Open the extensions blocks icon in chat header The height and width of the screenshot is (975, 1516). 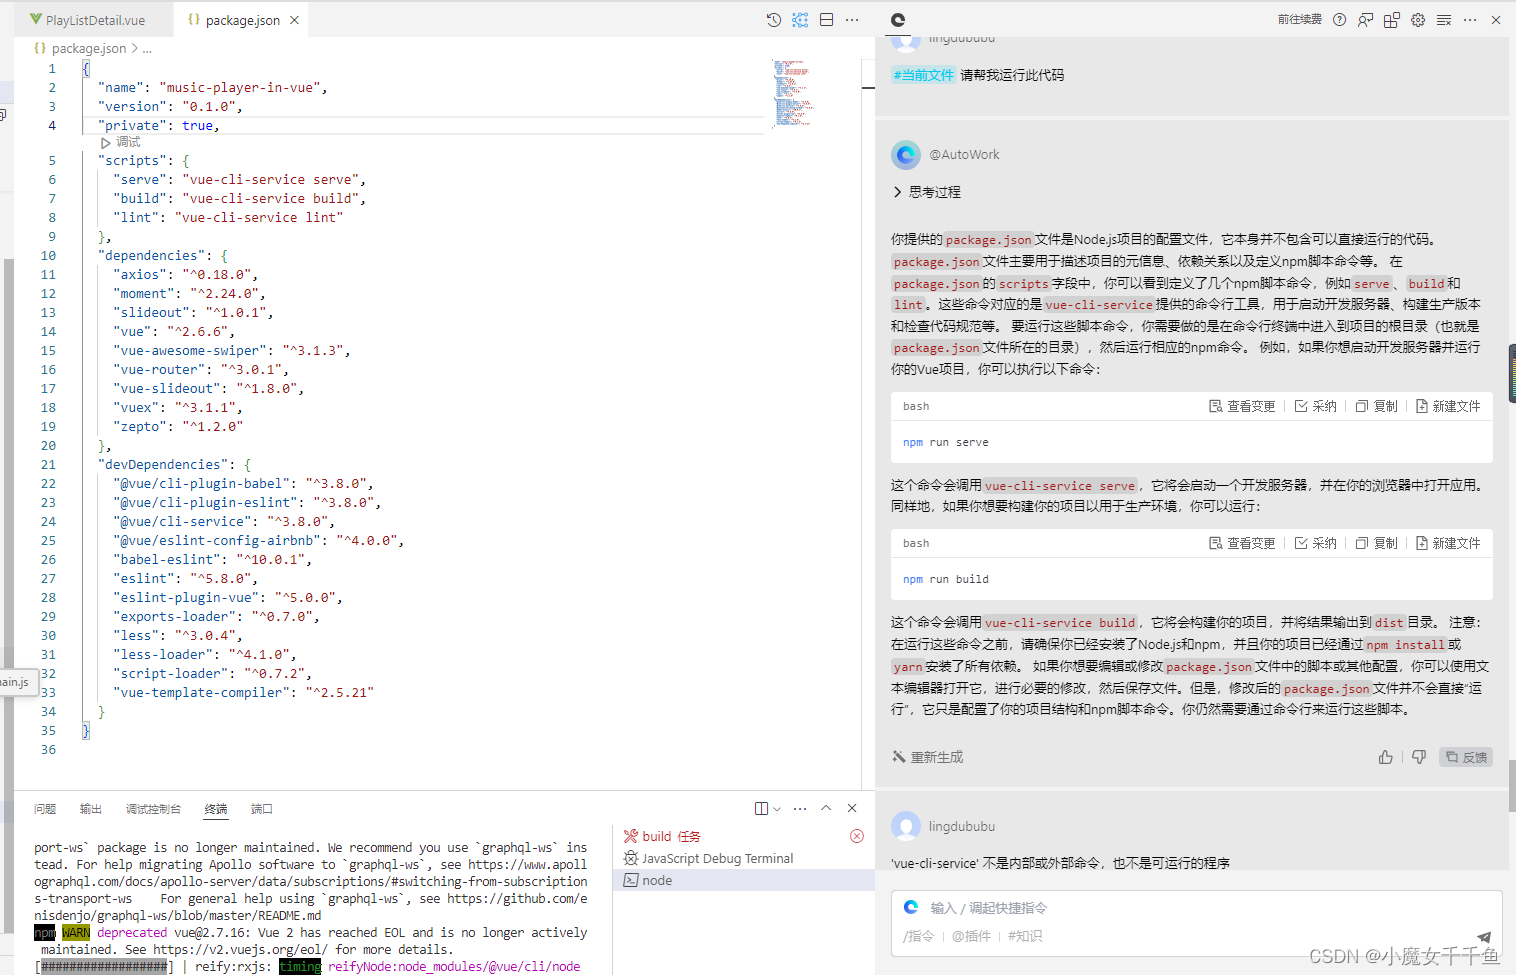(1391, 20)
